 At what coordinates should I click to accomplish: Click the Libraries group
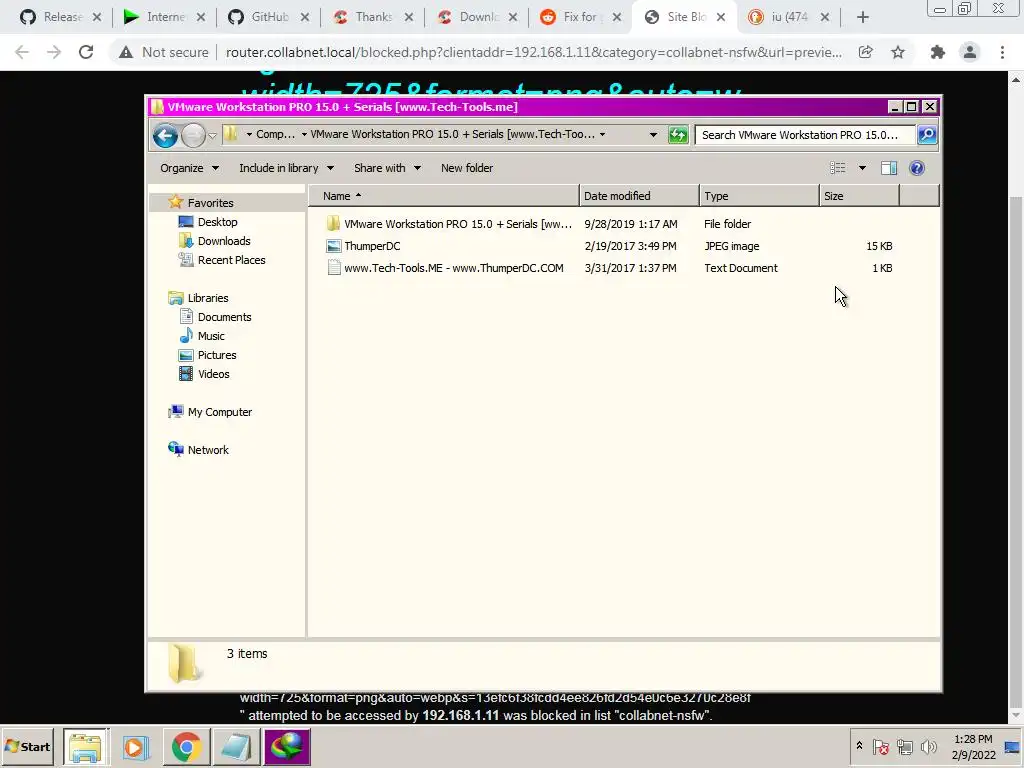199,298
